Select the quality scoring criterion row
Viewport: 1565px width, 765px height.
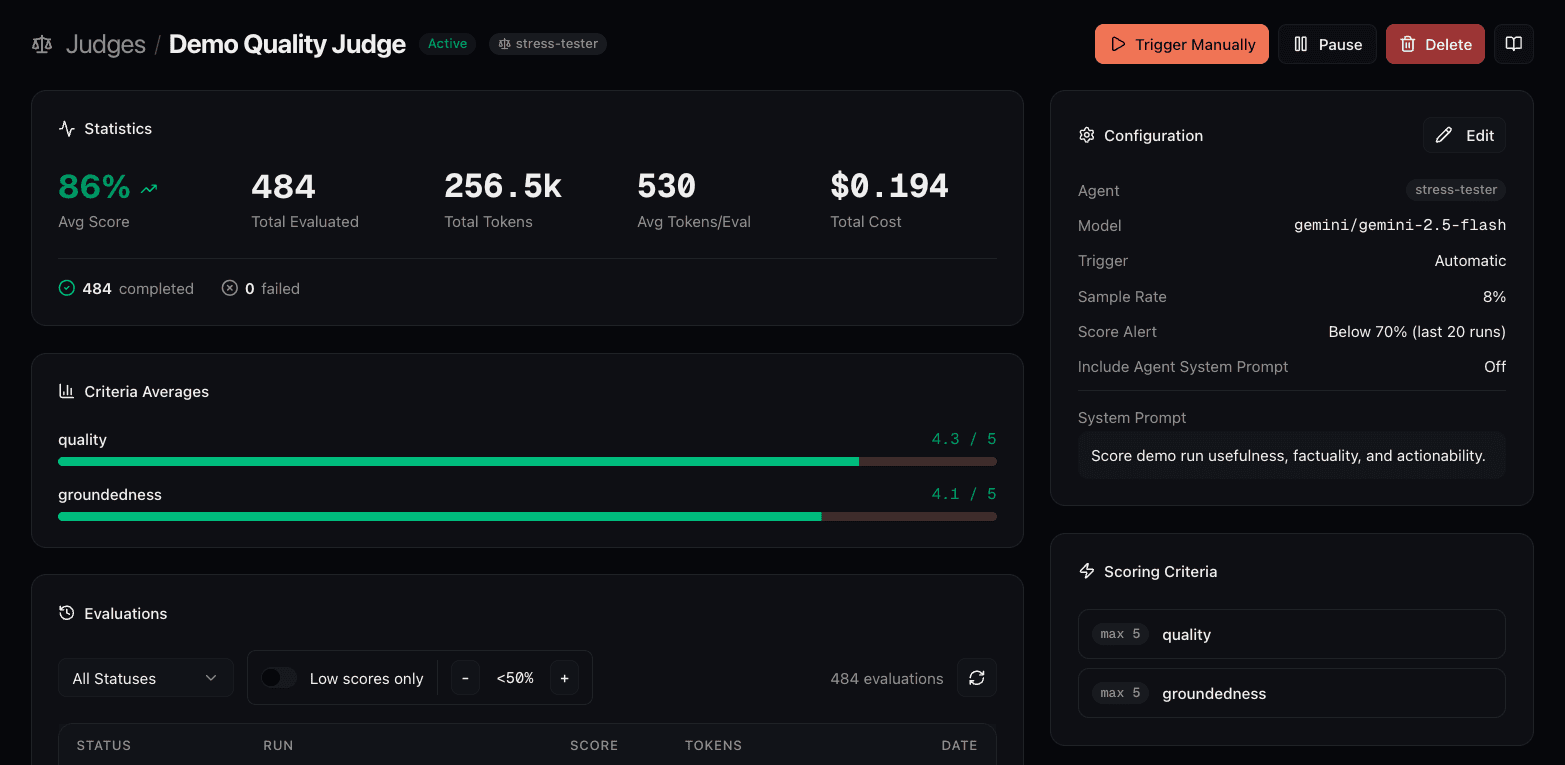point(1292,634)
